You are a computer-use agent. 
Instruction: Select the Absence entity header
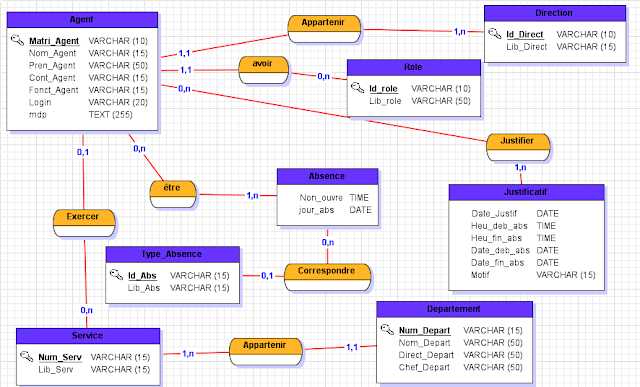pos(327,176)
